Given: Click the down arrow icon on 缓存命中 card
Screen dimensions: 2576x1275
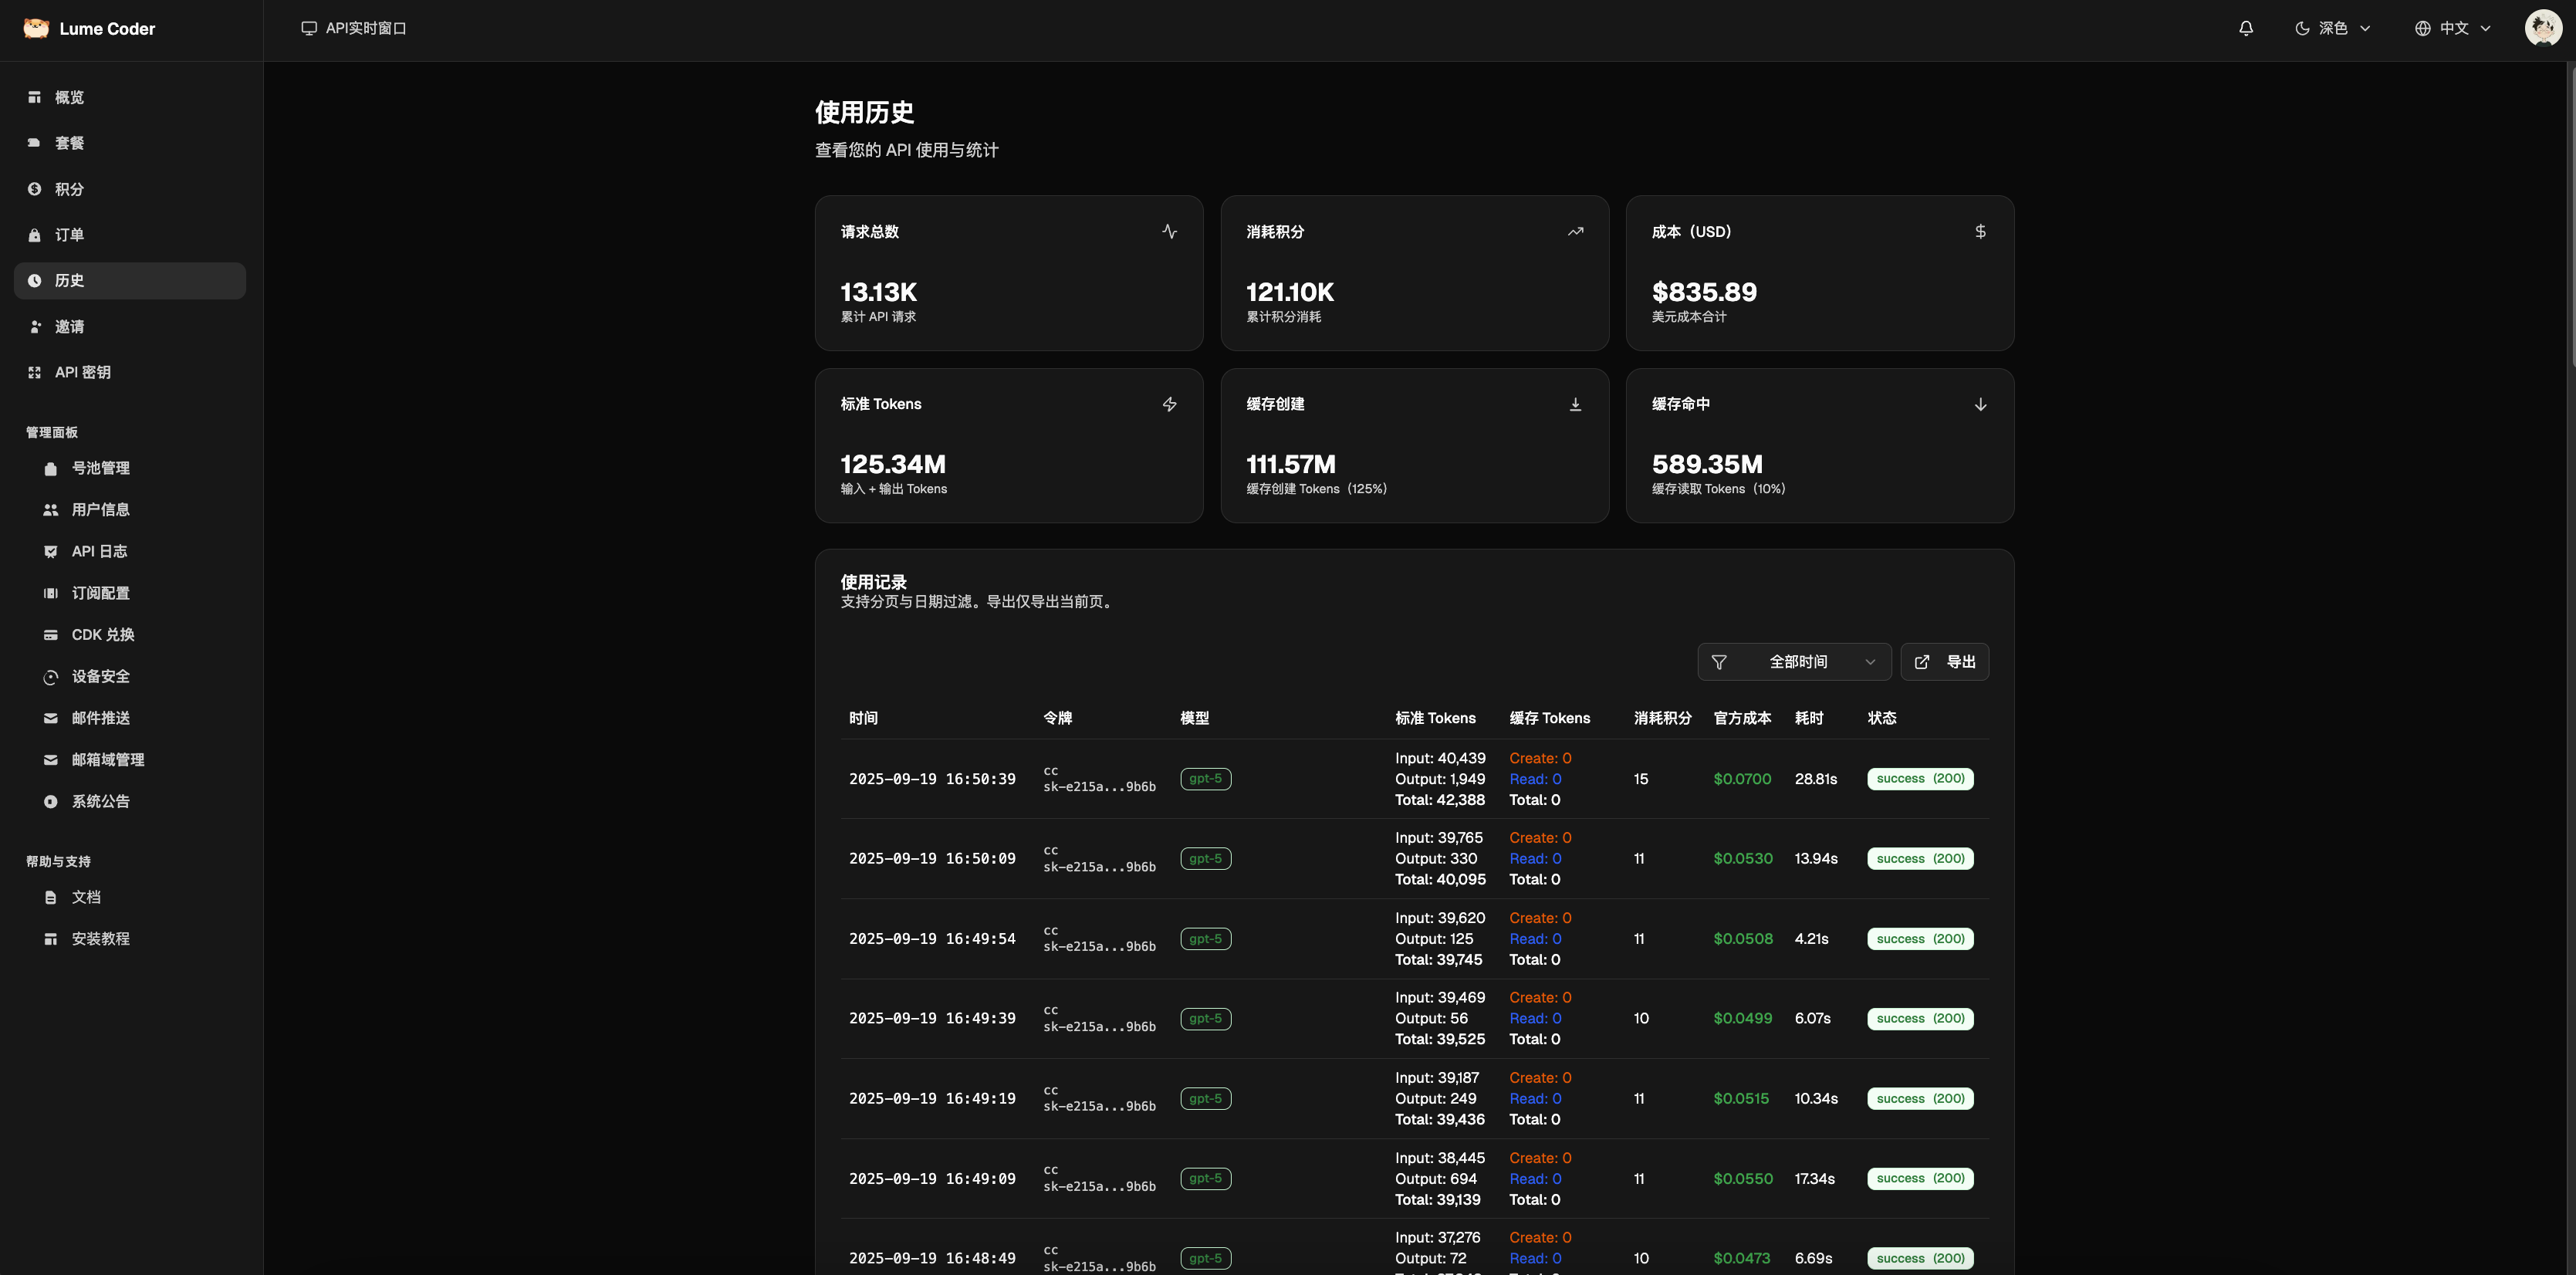Looking at the screenshot, I should tap(1980, 404).
